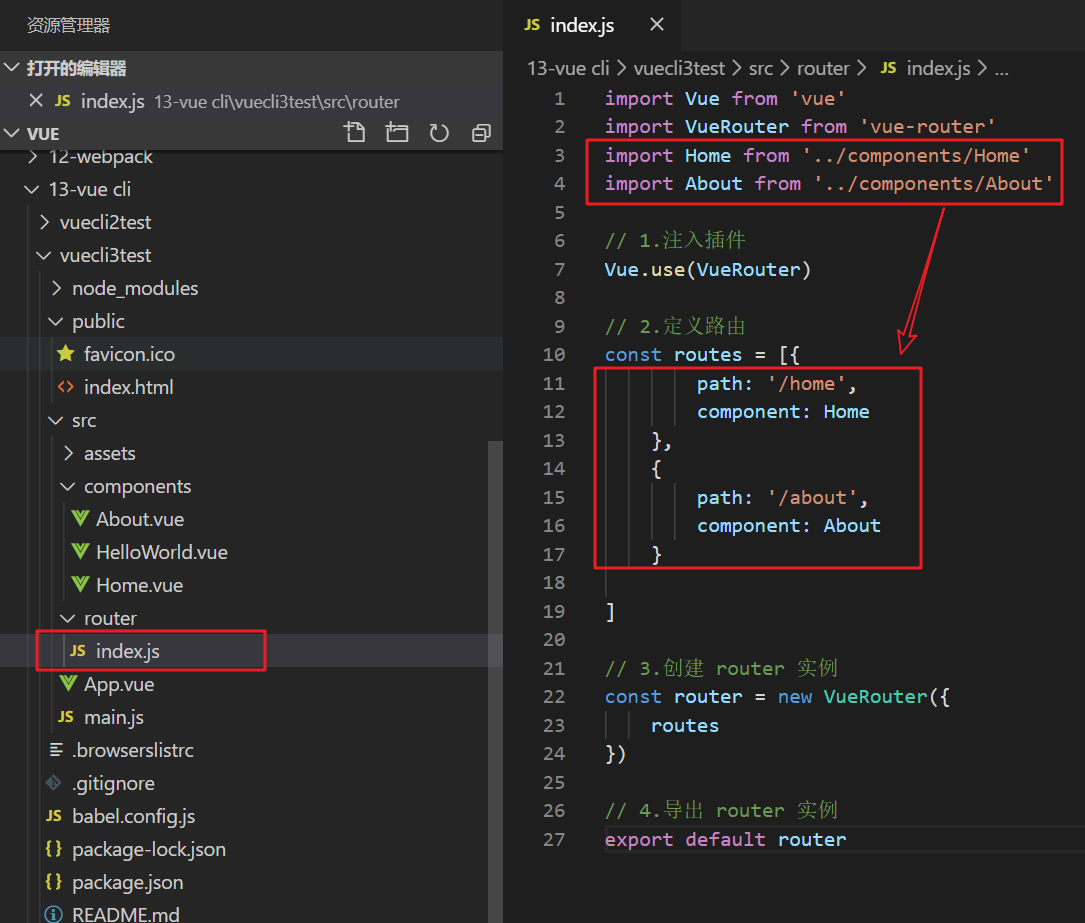Click the New File icon in explorer toolbar

click(355, 133)
